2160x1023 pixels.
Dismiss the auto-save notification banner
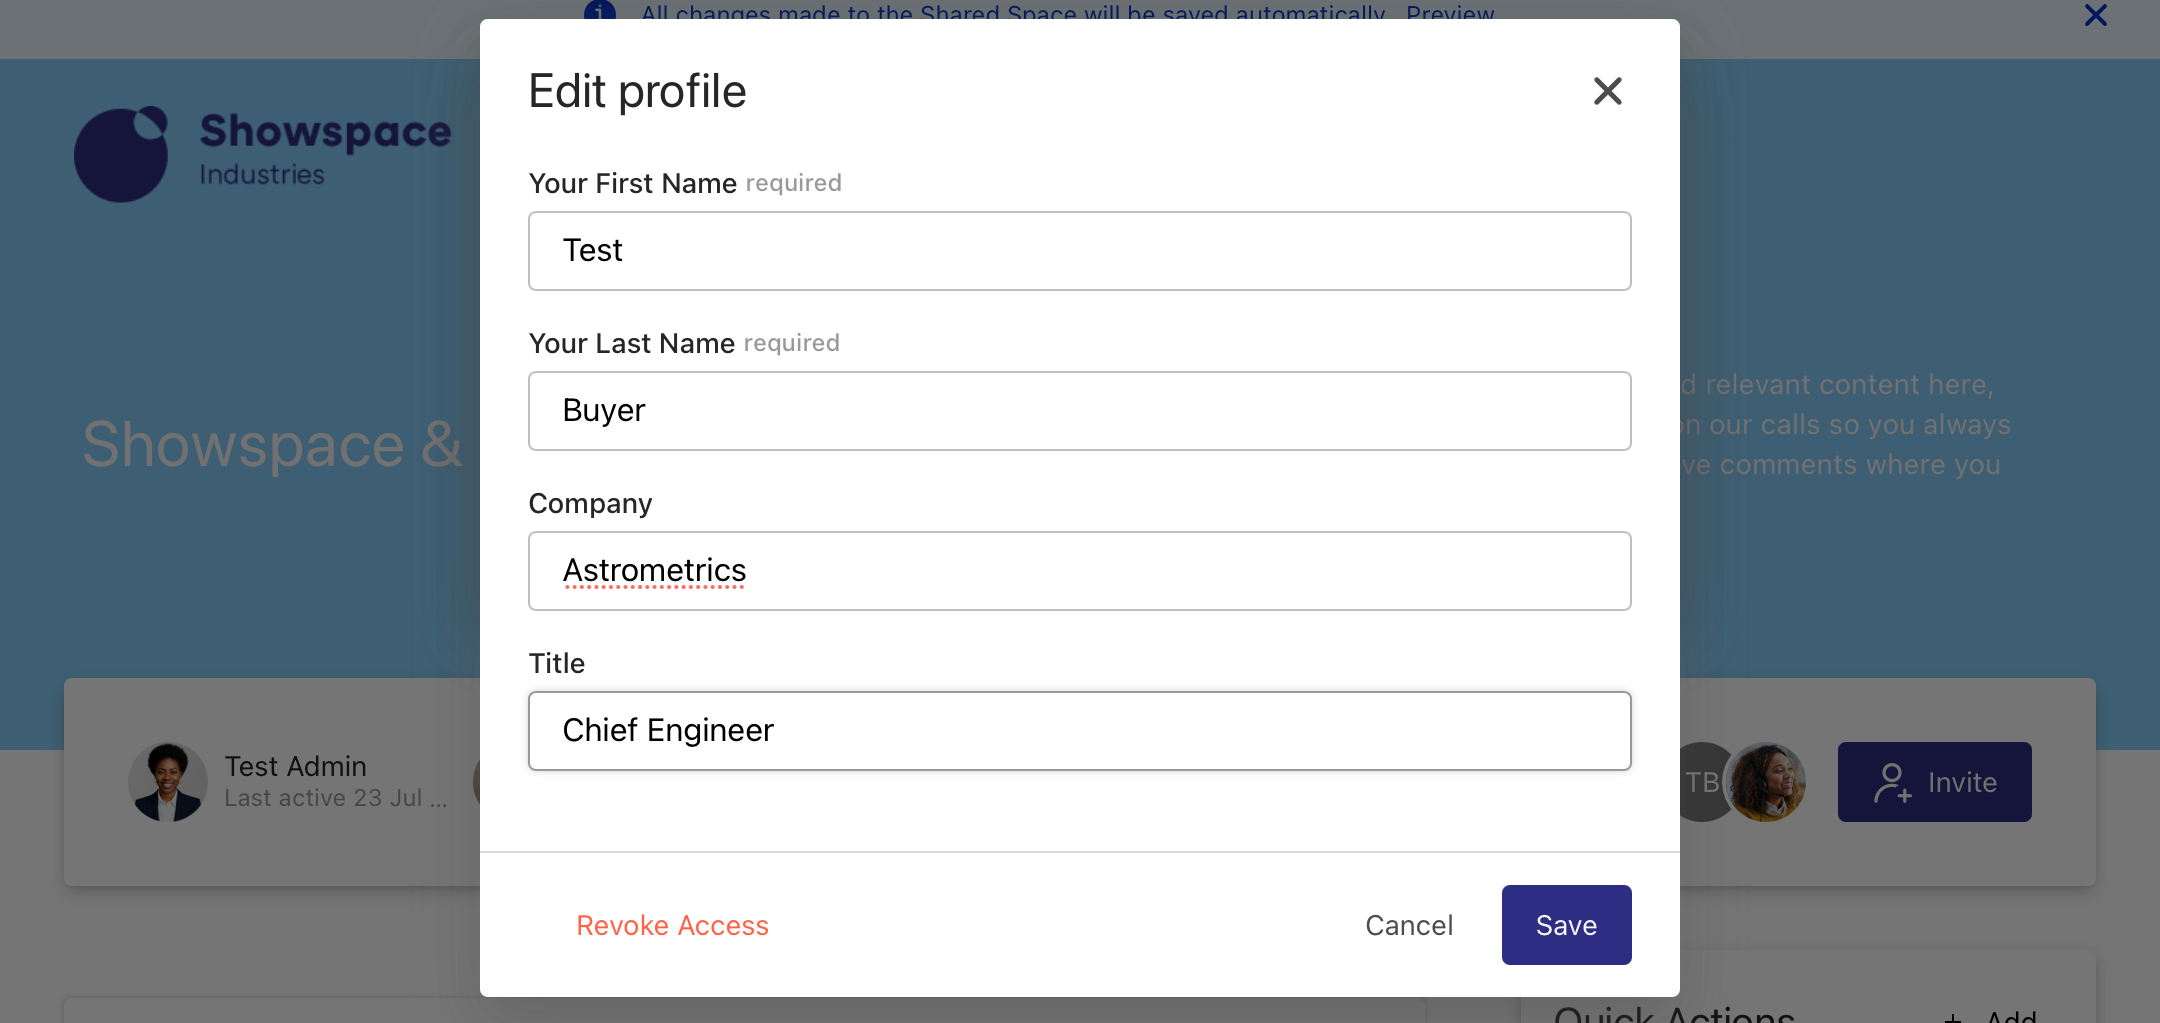tap(2095, 16)
